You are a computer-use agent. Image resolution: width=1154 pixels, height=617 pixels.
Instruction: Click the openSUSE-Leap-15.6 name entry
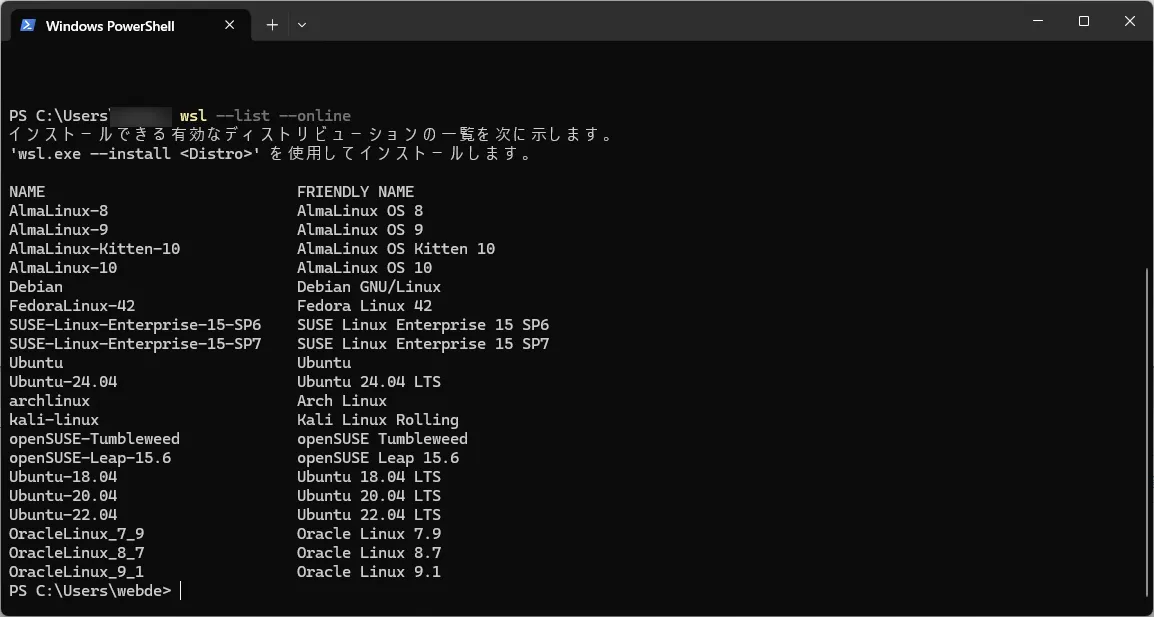(90, 459)
